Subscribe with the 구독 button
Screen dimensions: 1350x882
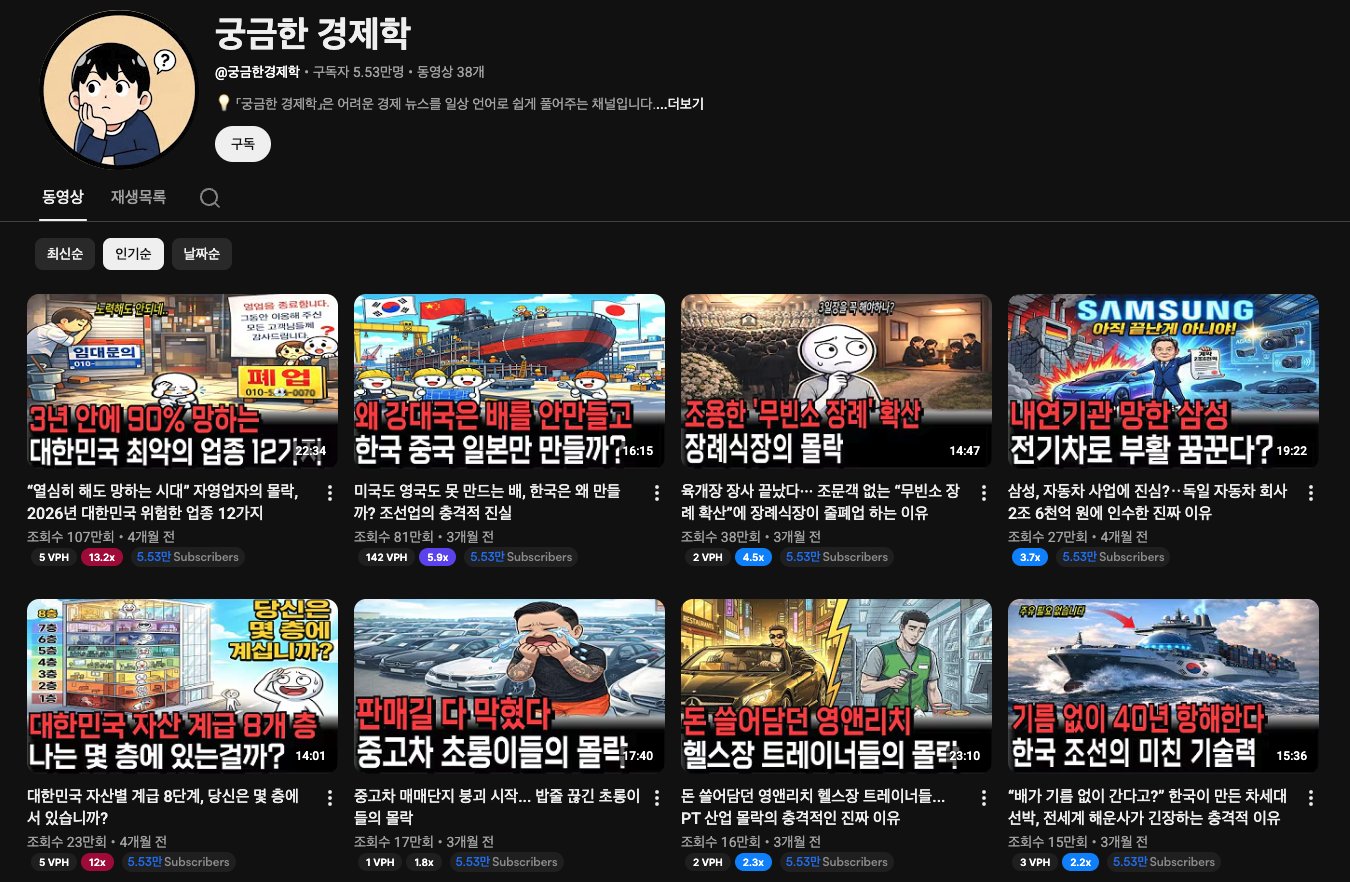243,144
